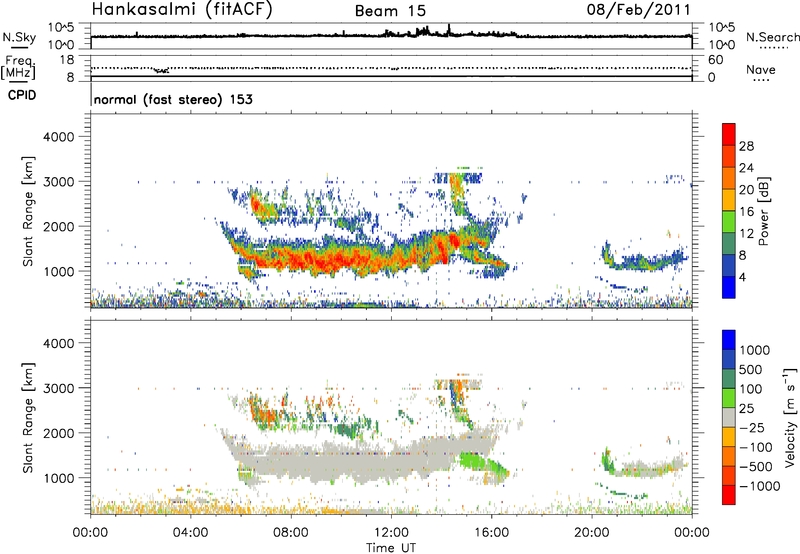Click the red high-power backscatter band near 09:00

316,260
